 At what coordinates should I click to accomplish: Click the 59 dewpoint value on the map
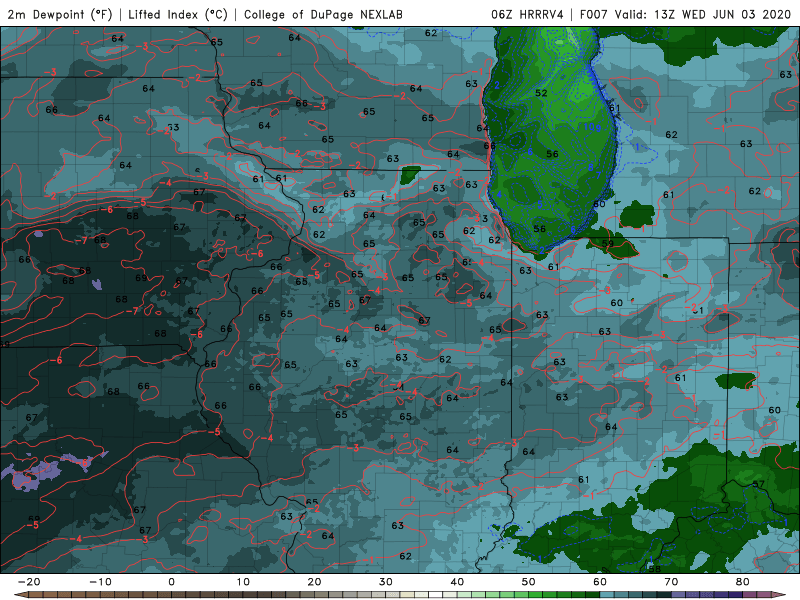coord(608,243)
